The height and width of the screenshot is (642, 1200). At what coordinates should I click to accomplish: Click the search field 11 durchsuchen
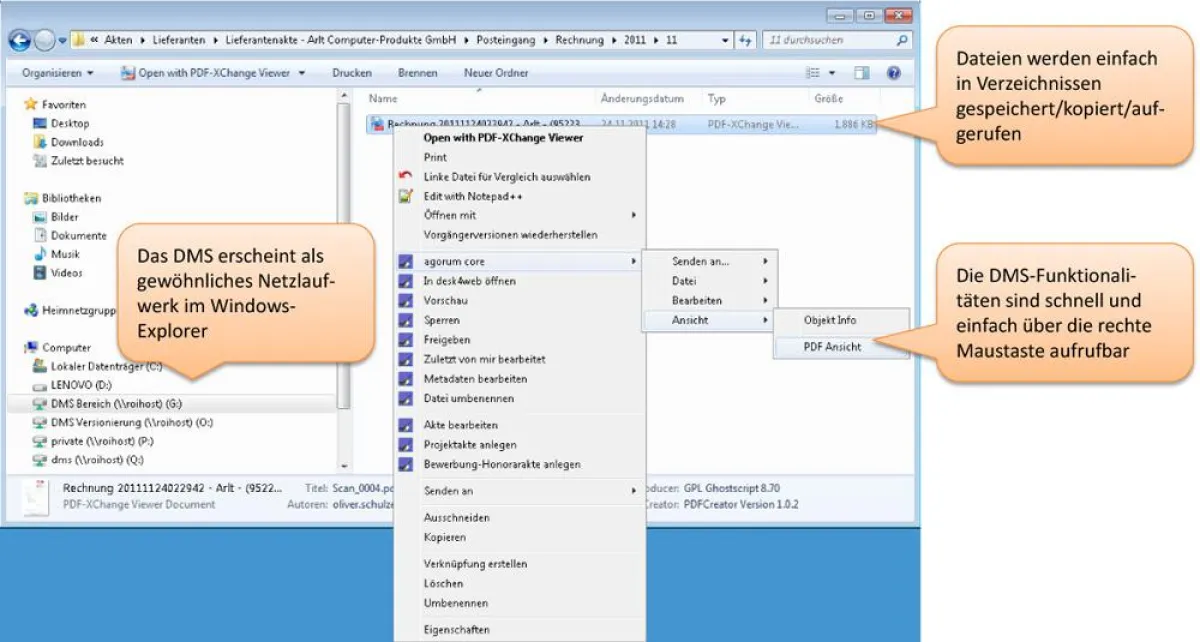pyautogui.click(x=837, y=41)
